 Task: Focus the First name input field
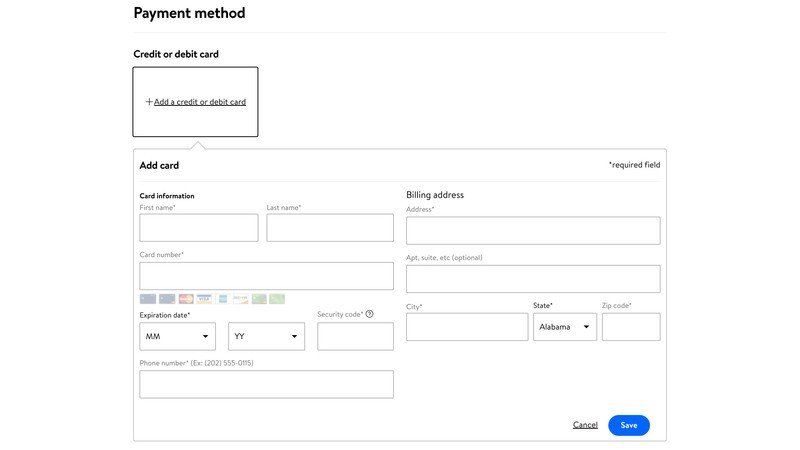[x=198, y=228]
